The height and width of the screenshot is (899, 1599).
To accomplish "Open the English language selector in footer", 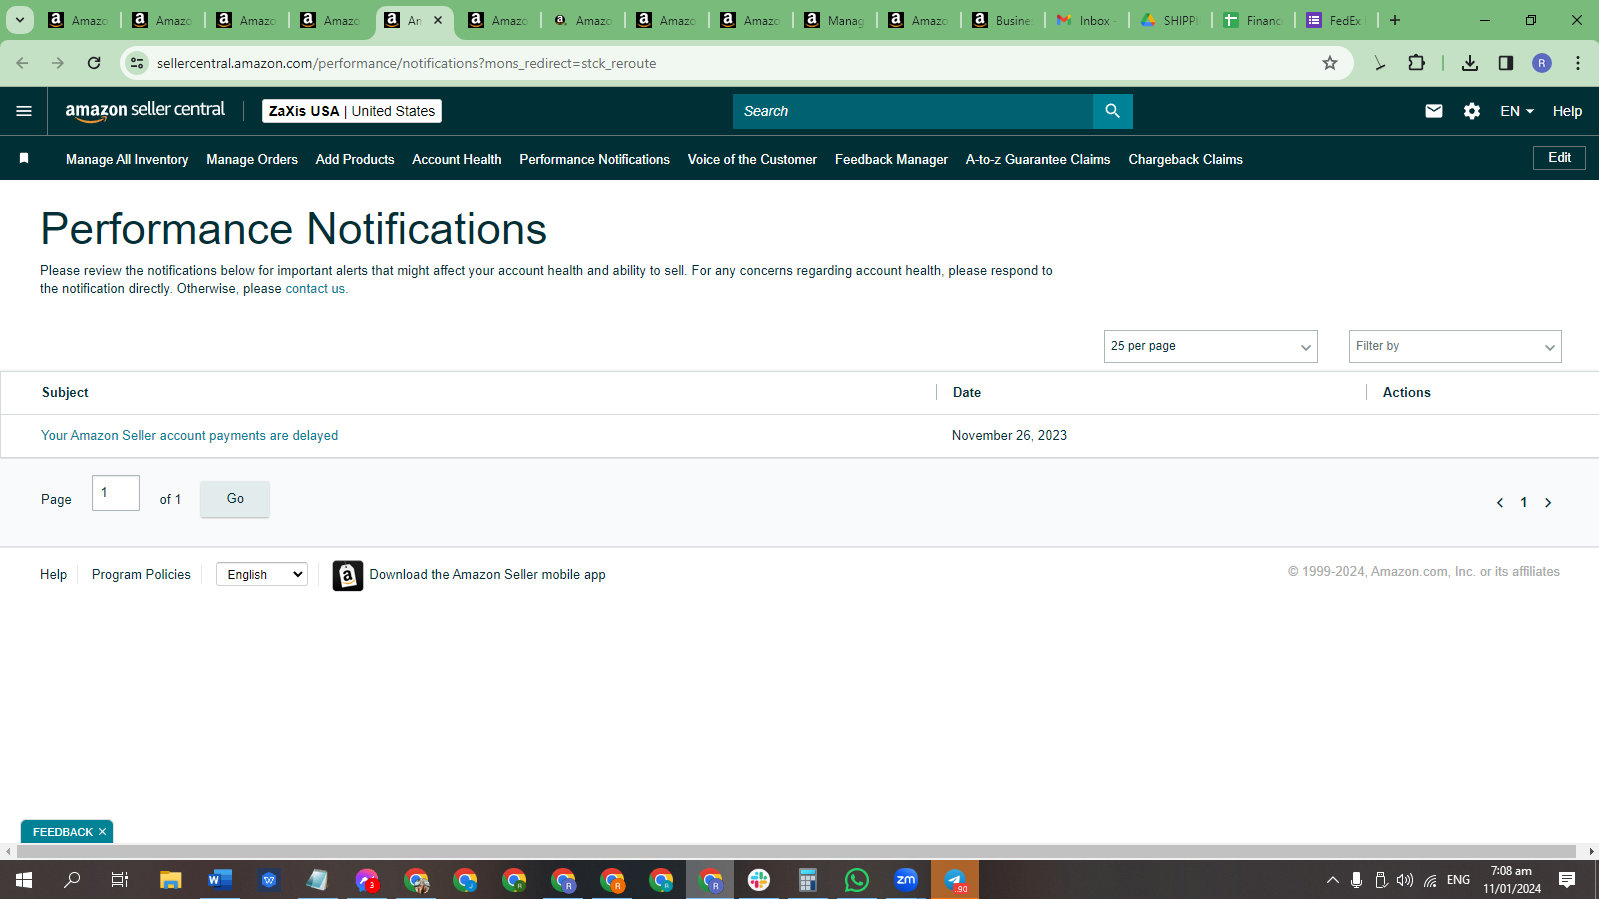I will click(262, 574).
